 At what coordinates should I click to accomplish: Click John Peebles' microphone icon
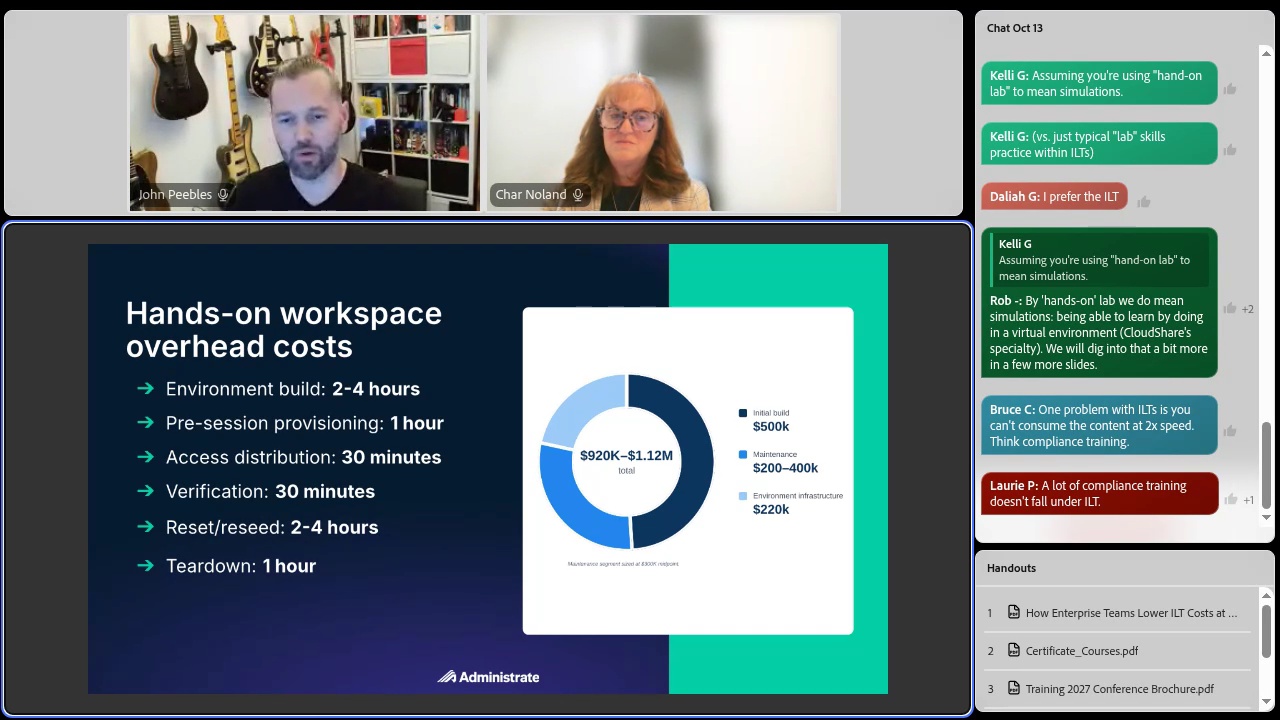tap(223, 195)
